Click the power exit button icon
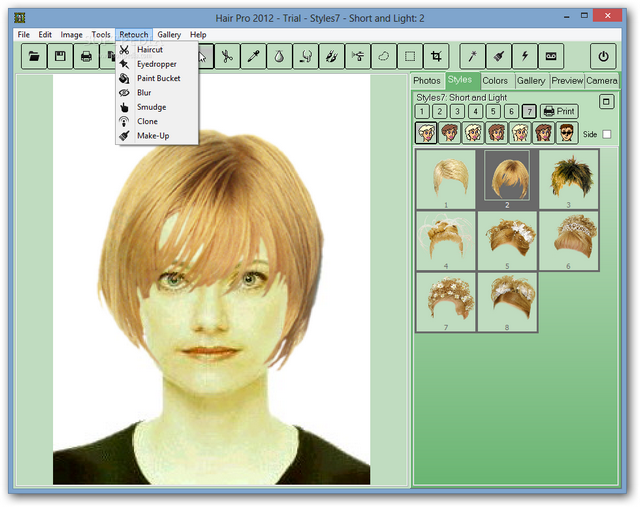 (603, 56)
